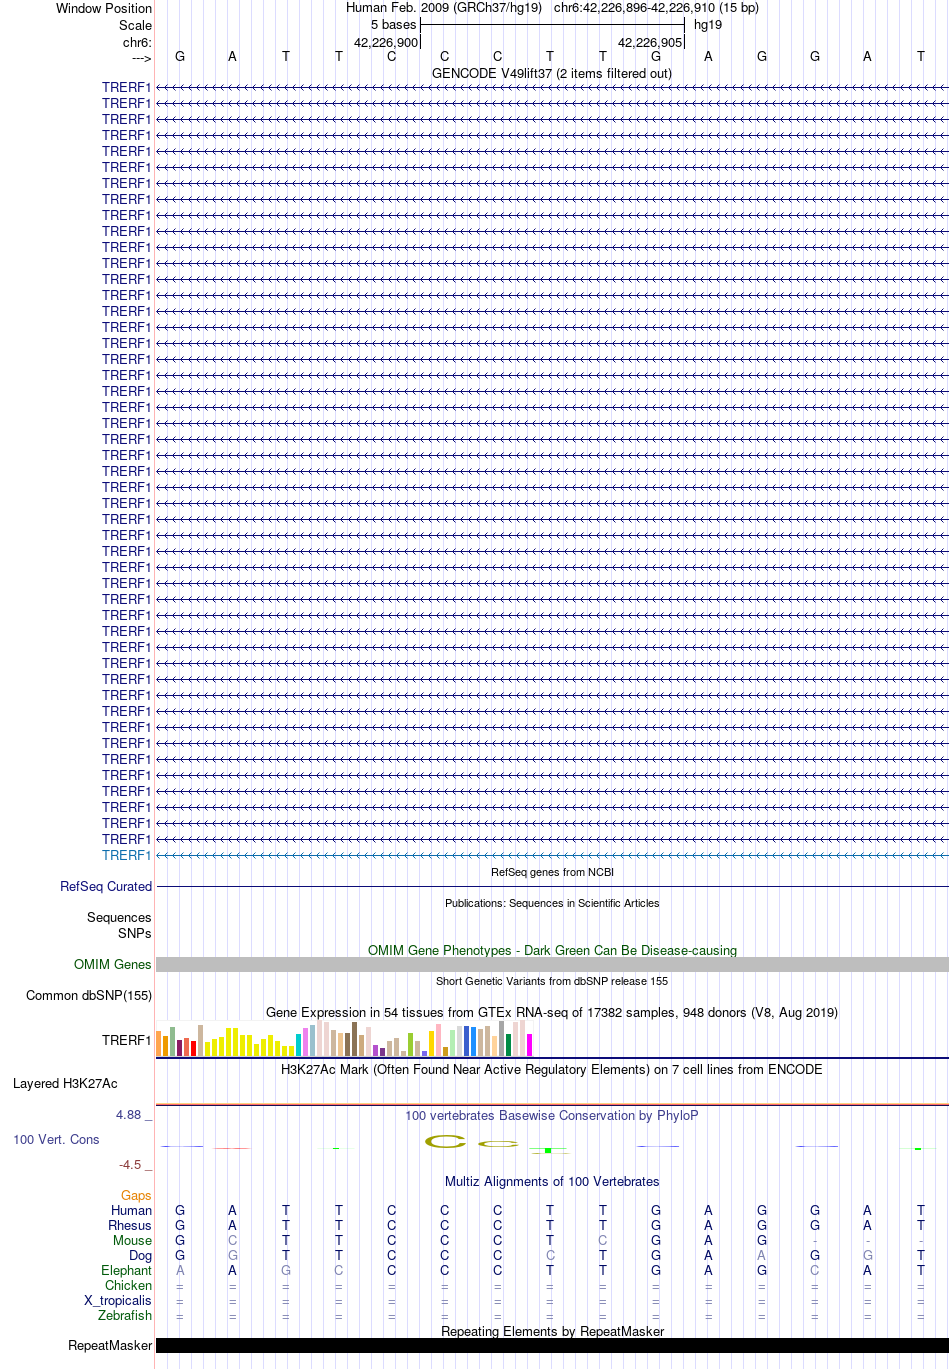Click the dark green GTEx expression bar
950x1369 pixels.
508,1045
